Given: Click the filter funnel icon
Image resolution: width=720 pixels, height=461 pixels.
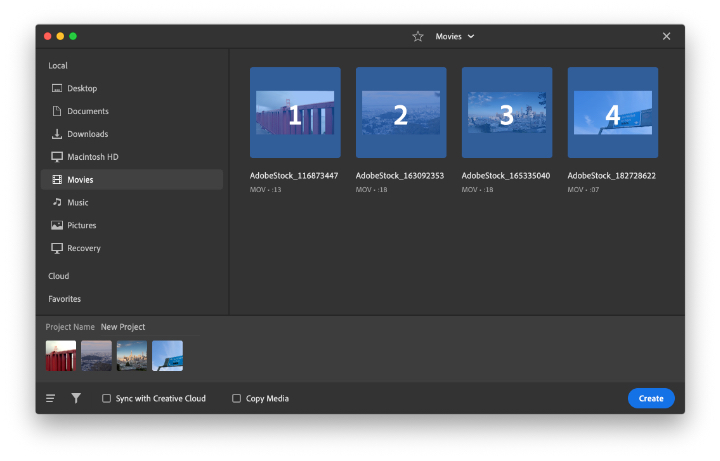Looking at the screenshot, I should coord(76,398).
